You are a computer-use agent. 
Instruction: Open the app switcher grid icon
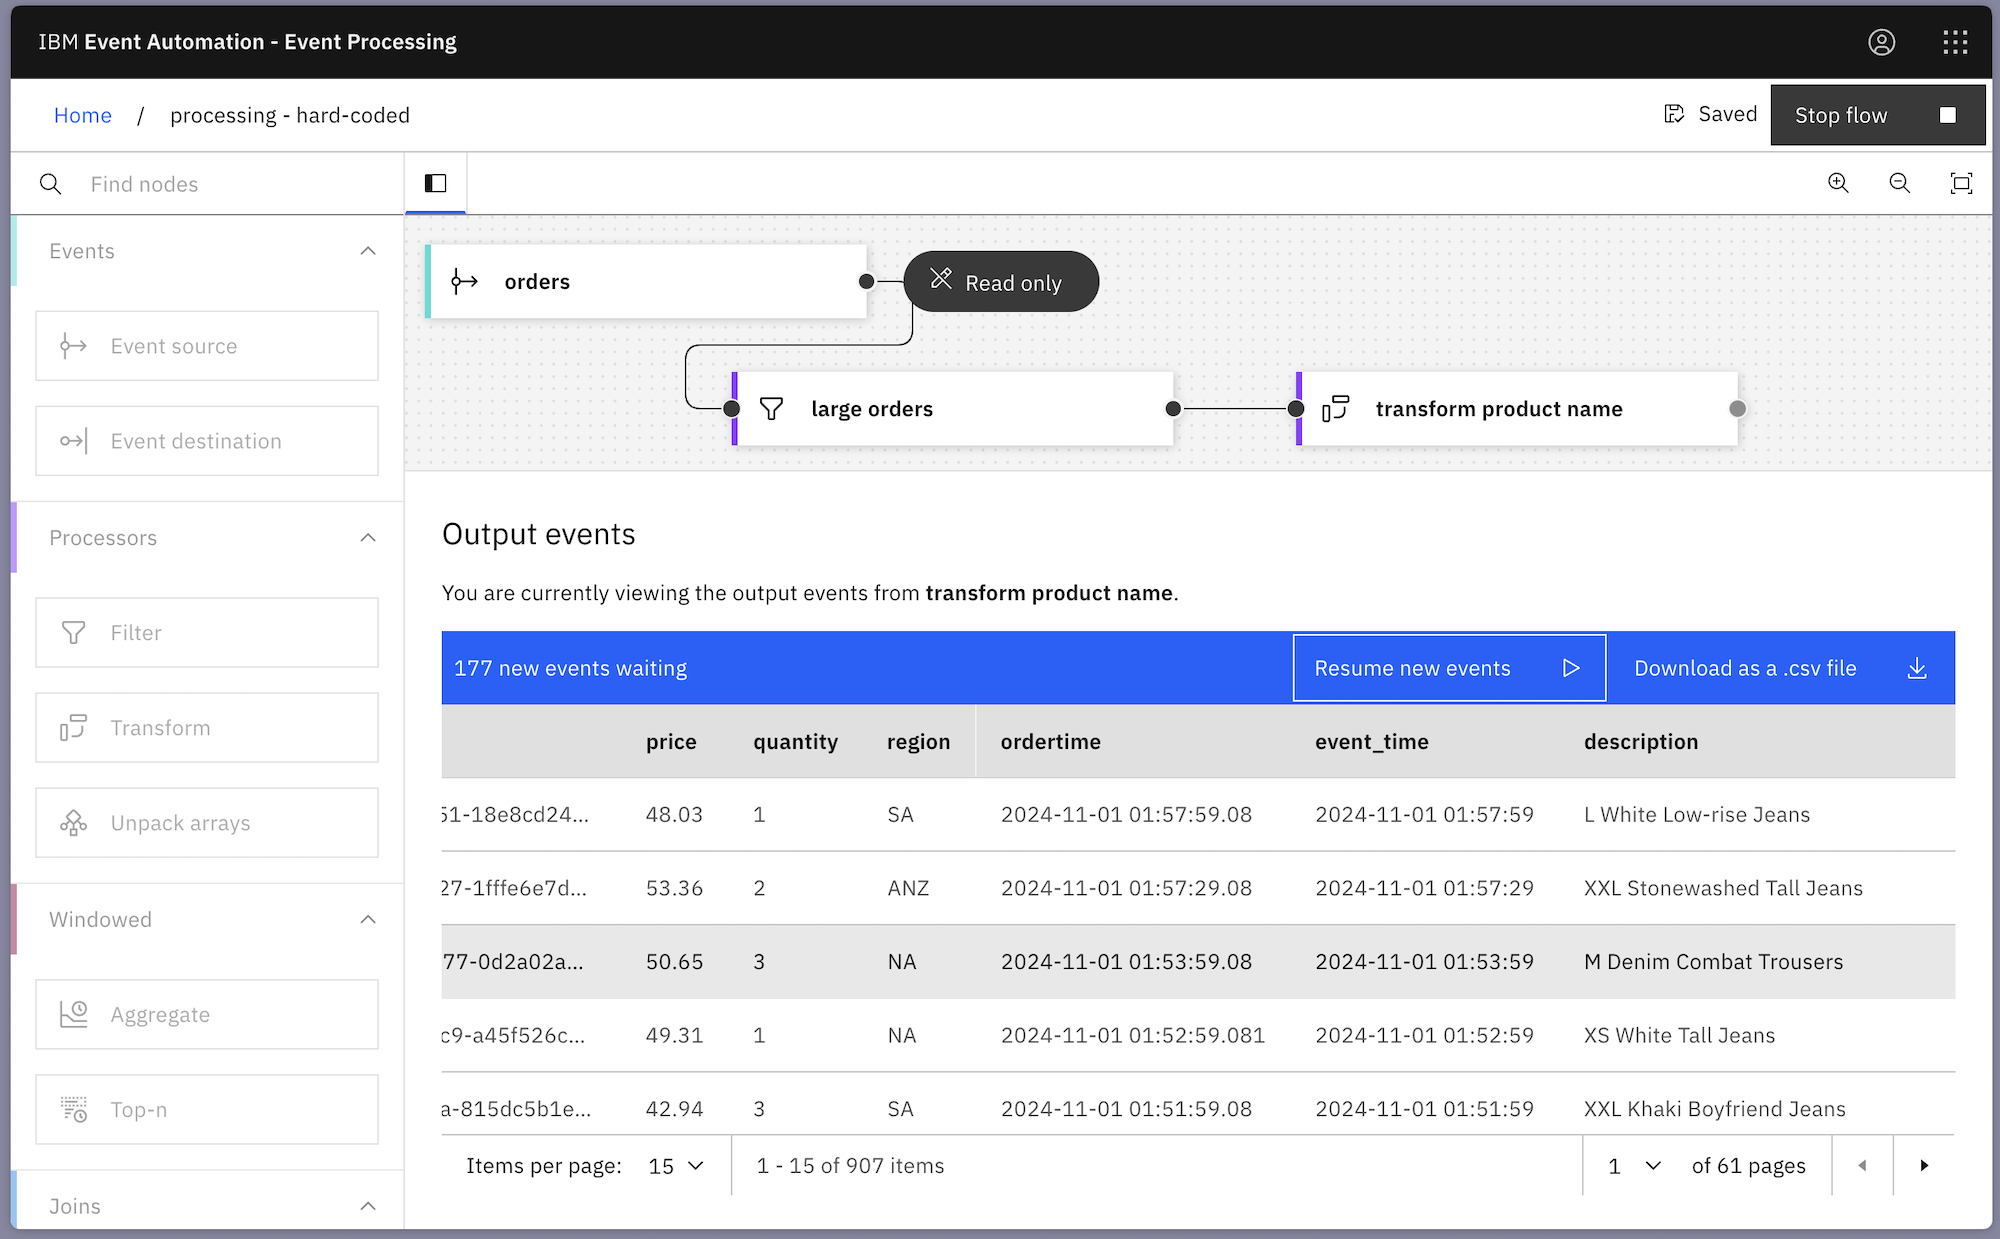pyautogui.click(x=1955, y=42)
